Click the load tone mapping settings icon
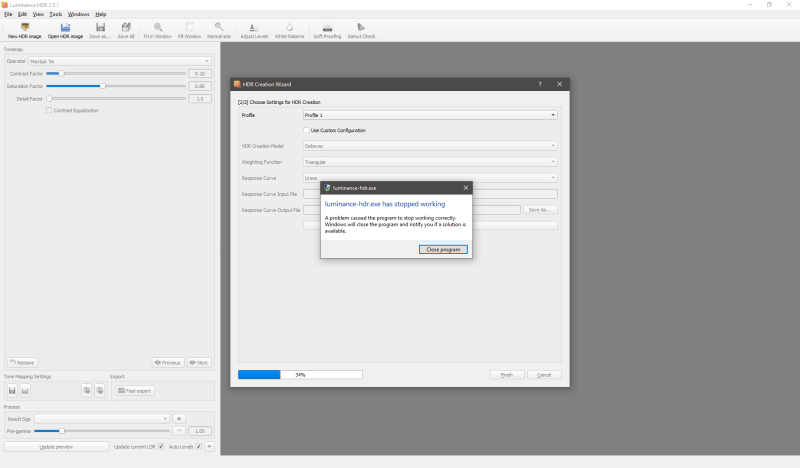 [x=25, y=390]
